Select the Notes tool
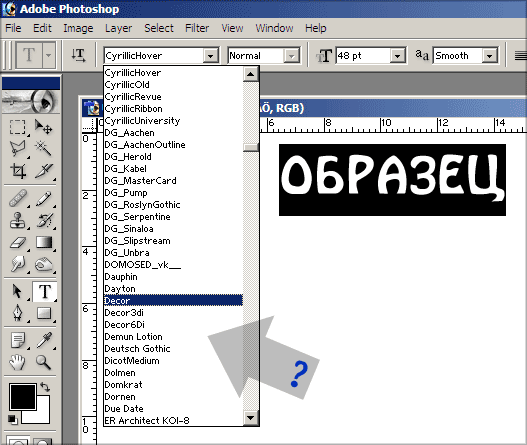 (17, 340)
